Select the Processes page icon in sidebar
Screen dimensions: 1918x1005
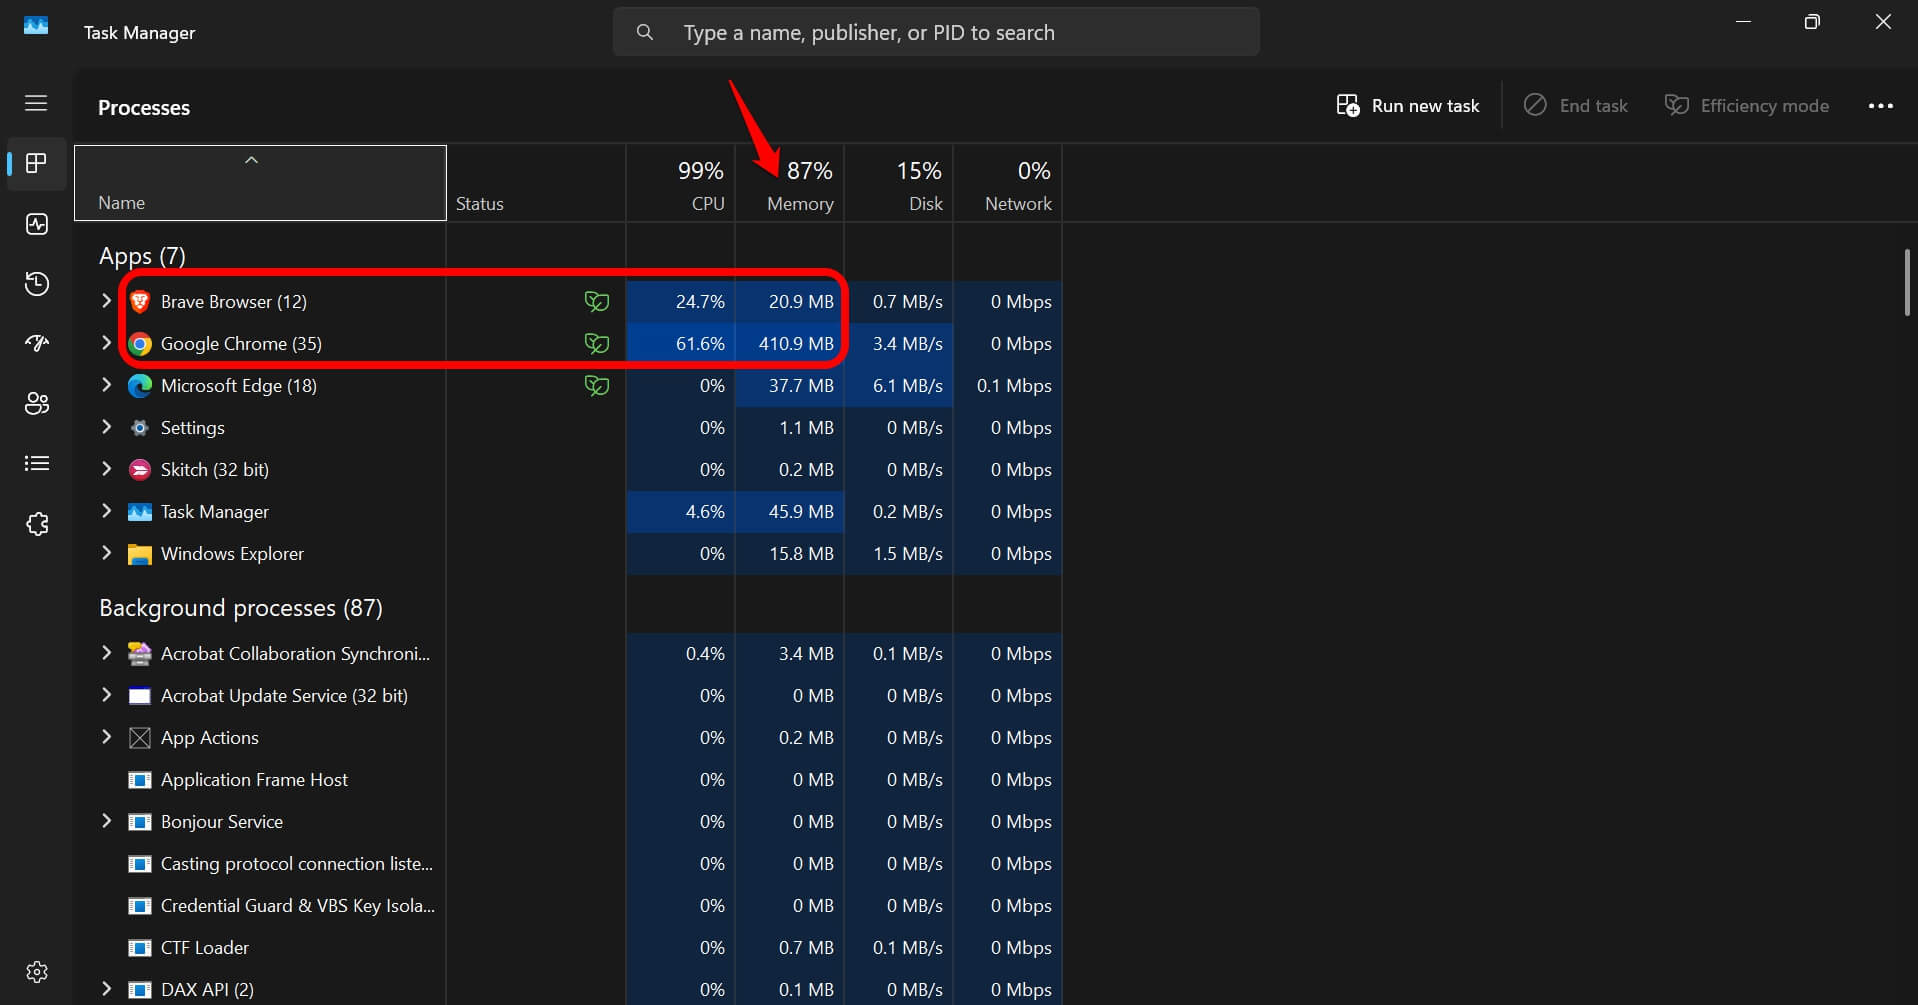click(x=37, y=163)
